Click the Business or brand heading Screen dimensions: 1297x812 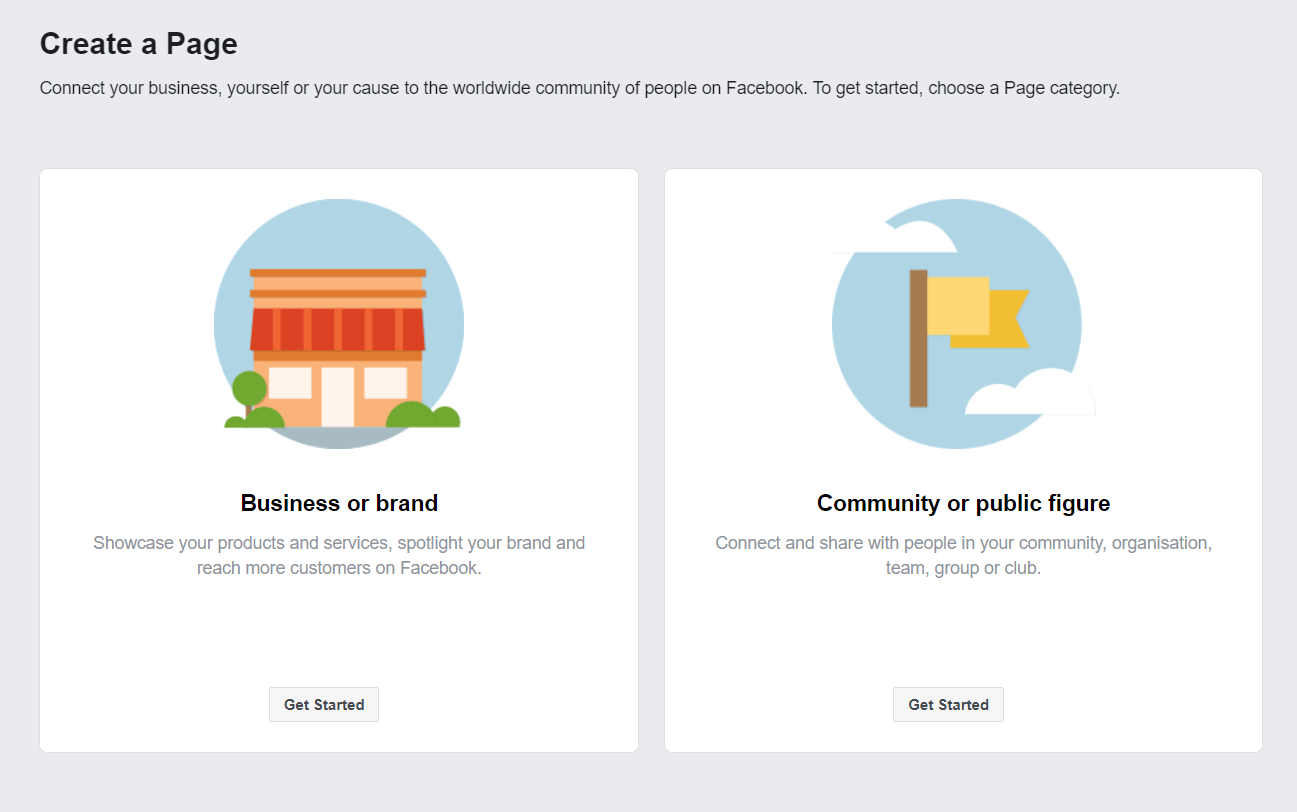339,503
